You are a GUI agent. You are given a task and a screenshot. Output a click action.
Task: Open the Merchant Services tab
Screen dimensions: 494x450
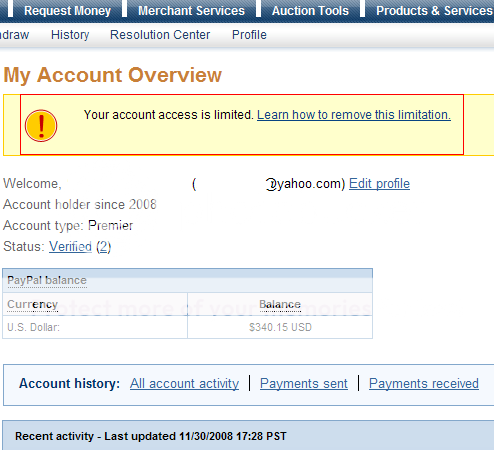click(191, 11)
